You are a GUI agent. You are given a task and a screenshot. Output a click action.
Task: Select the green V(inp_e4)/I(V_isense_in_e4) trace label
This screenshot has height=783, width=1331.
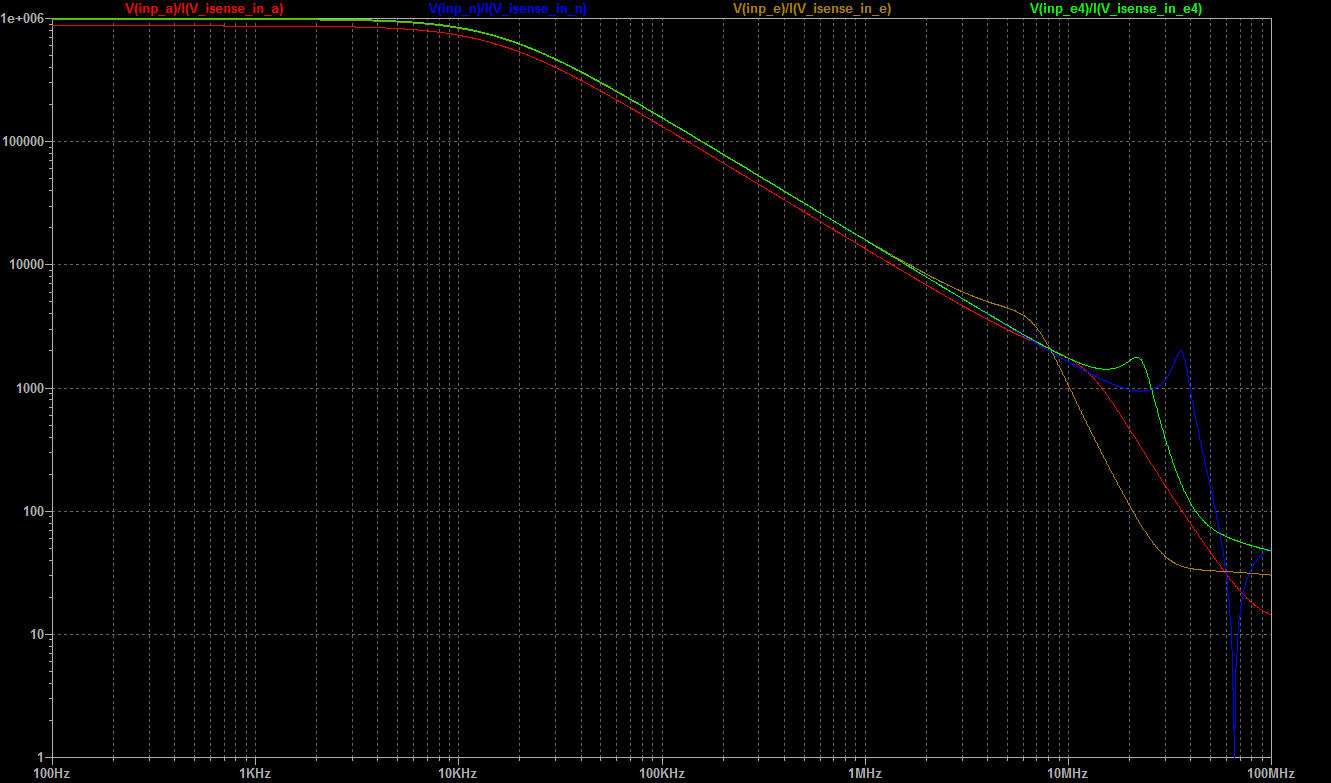pyautogui.click(x=1116, y=8)
